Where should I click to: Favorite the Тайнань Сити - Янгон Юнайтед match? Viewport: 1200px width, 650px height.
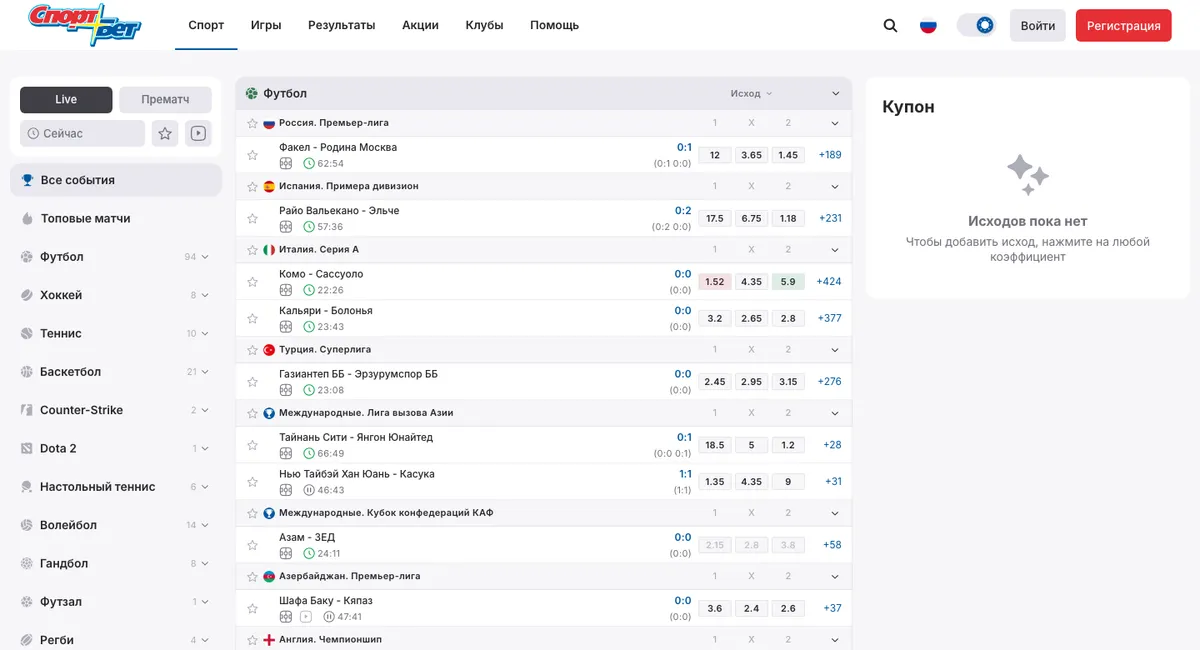point(253,445)
